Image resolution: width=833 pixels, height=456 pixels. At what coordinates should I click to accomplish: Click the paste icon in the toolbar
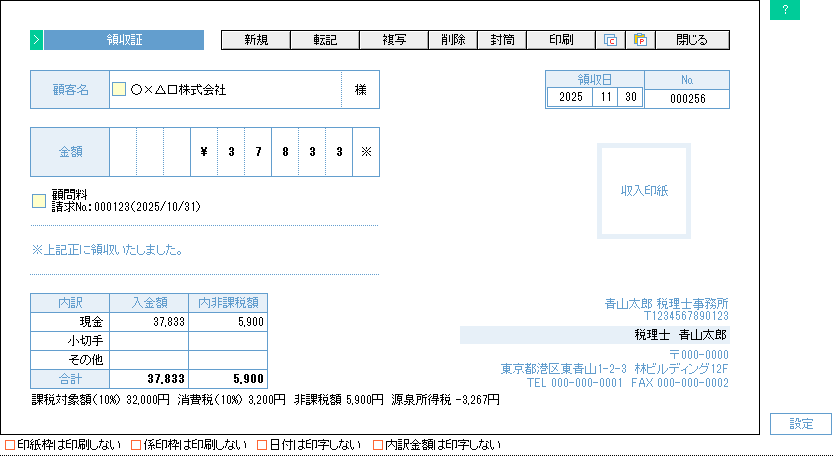[640, 41]
